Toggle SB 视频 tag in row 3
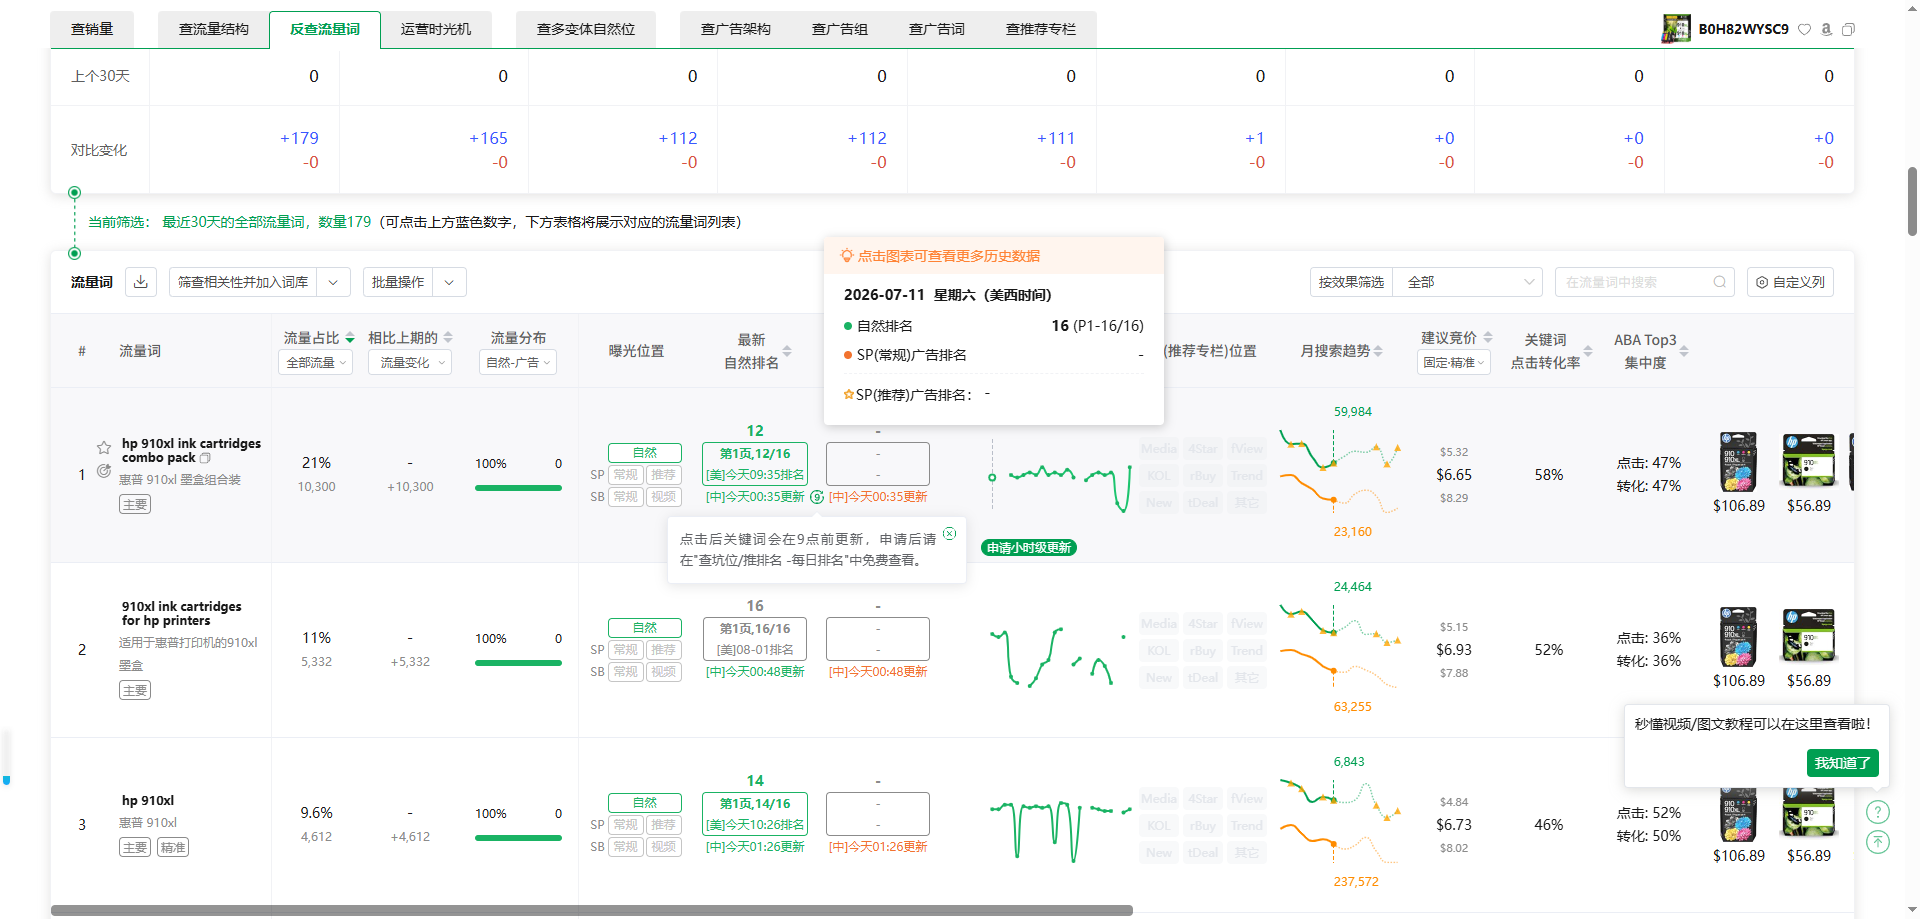Viewport: 1920px width, 919px height. tap(664, 847)
